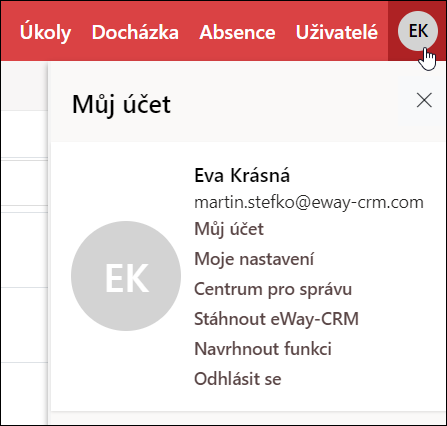Go to the Absence tab
This screenshot has height=426, width=447.
(x=237, y=32)
